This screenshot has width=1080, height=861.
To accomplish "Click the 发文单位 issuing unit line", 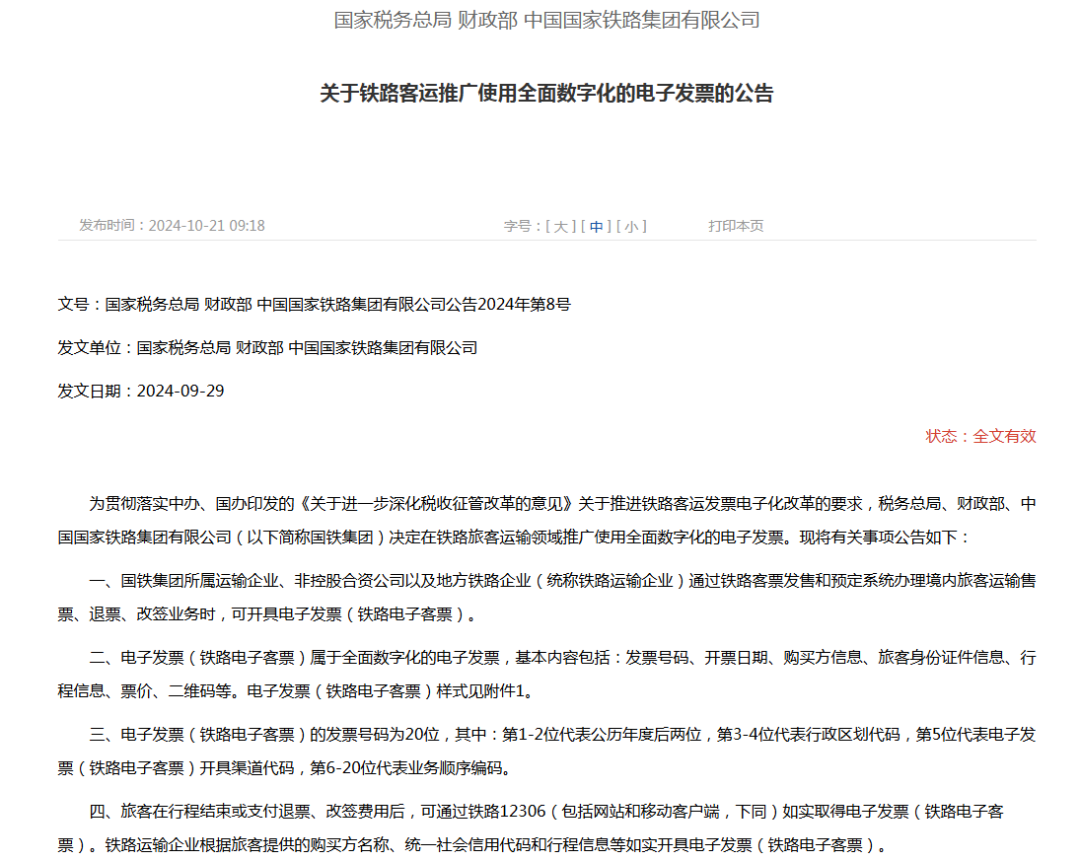I will click(x=268, y=346).
